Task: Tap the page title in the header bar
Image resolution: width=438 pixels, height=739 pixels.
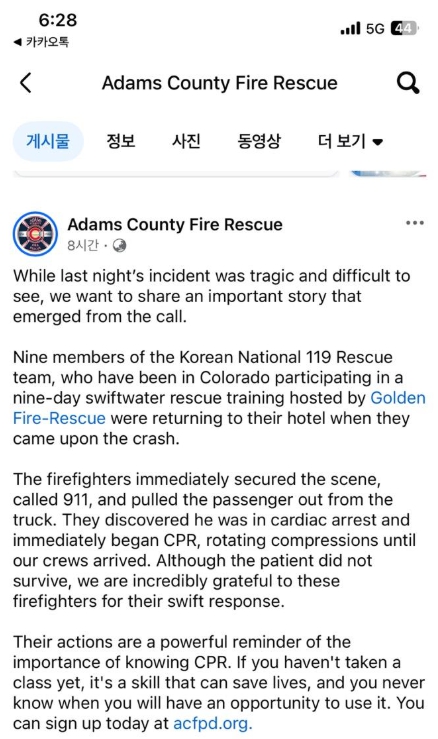Action: pyautogui.click(x=220, y=83)
